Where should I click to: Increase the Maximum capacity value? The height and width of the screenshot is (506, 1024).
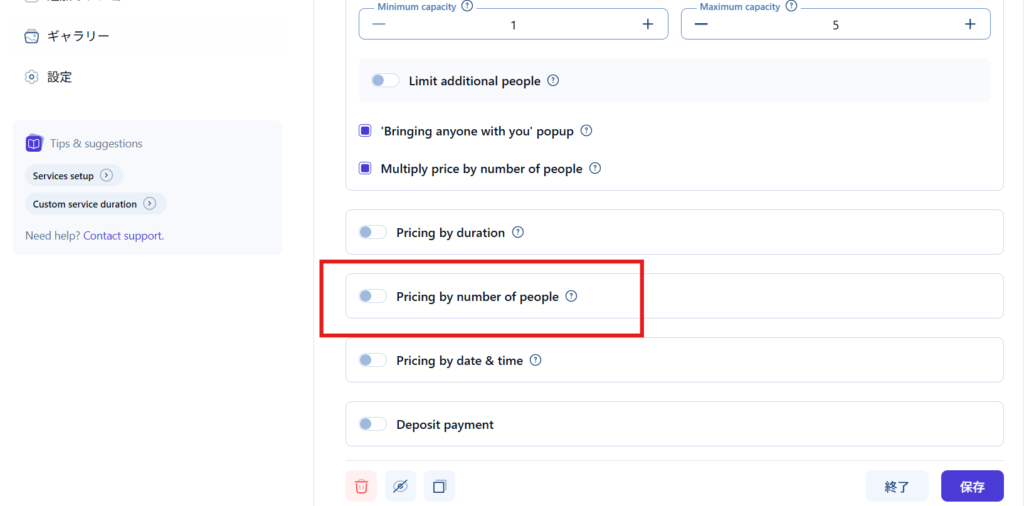969,24
